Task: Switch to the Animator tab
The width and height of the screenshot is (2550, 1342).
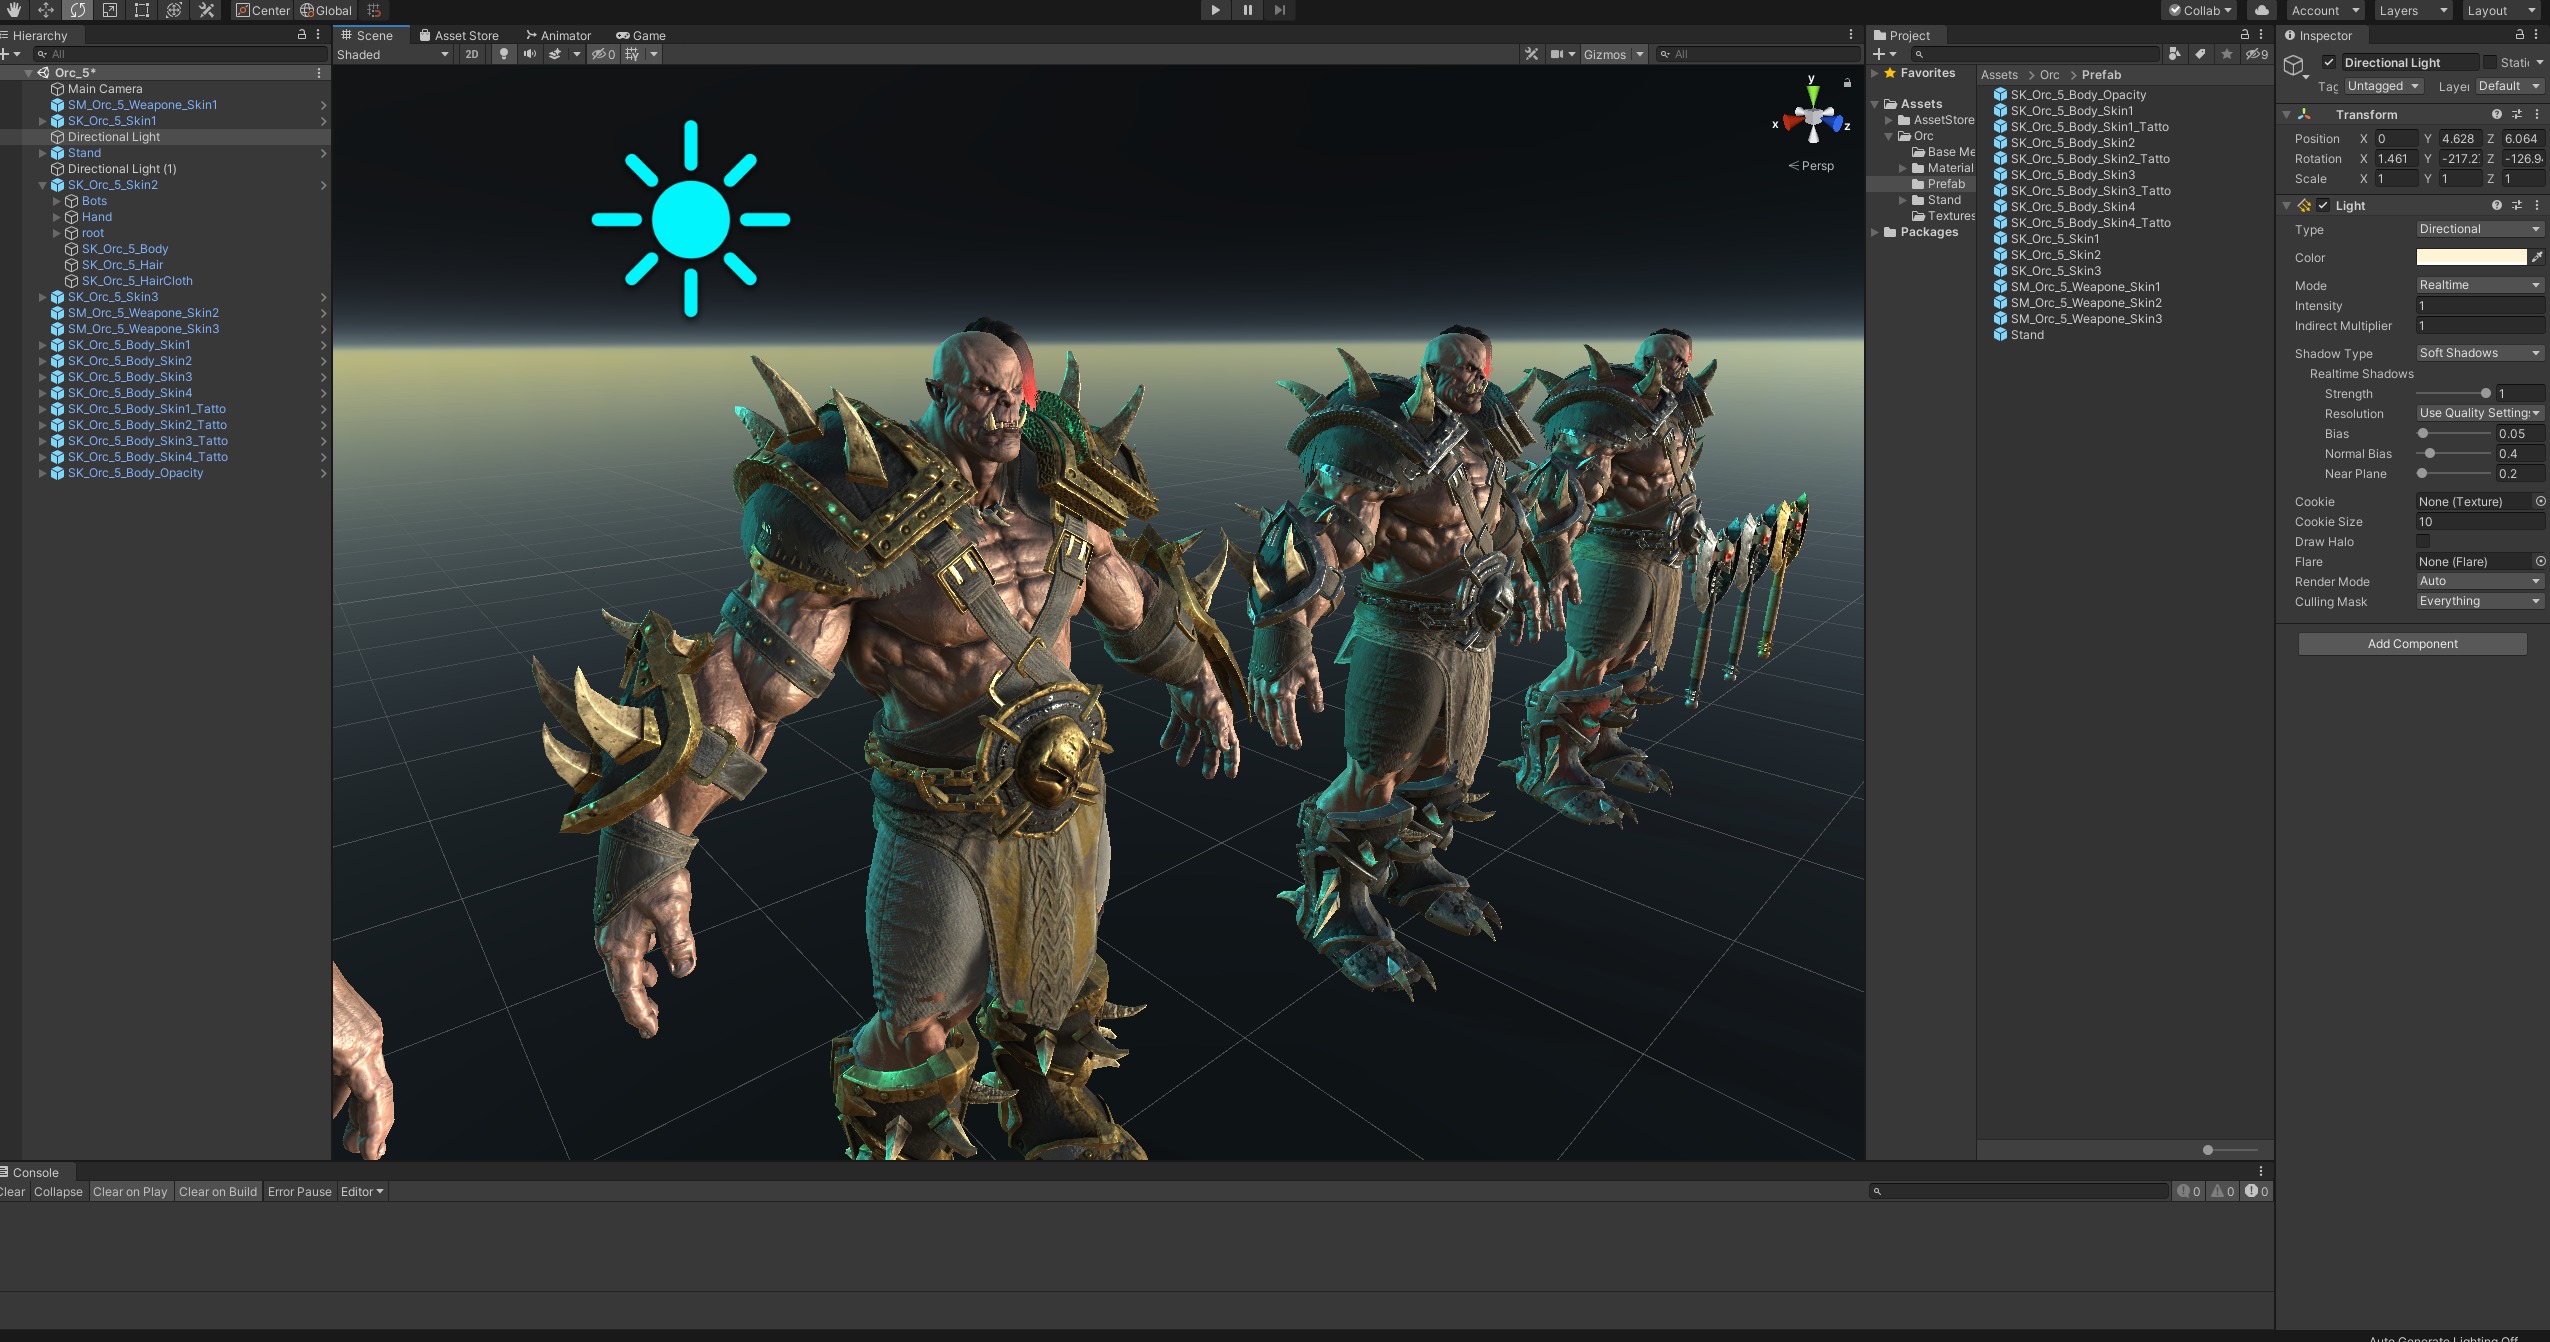Action: 558,35
